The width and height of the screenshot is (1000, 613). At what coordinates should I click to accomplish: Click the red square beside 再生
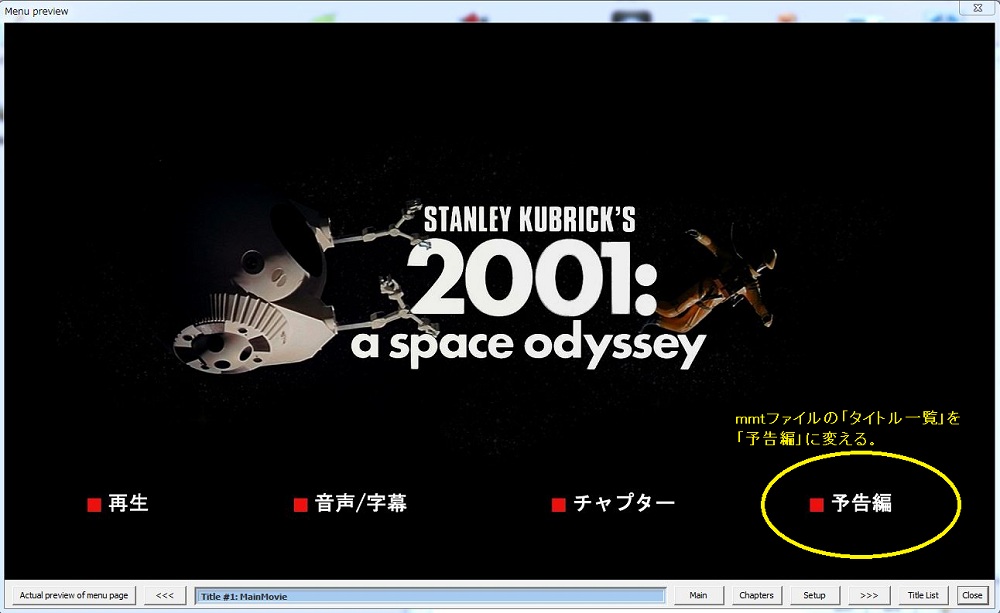tap(94, 505)
